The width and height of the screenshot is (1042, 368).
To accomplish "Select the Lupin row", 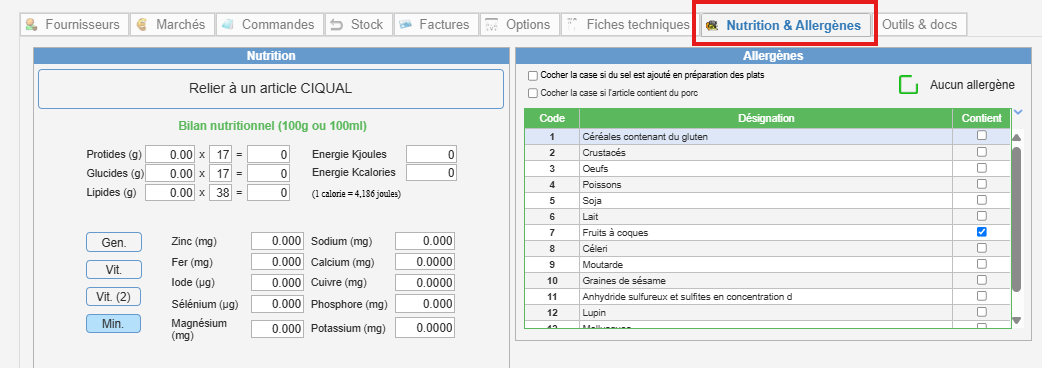I will click(768, 312).
